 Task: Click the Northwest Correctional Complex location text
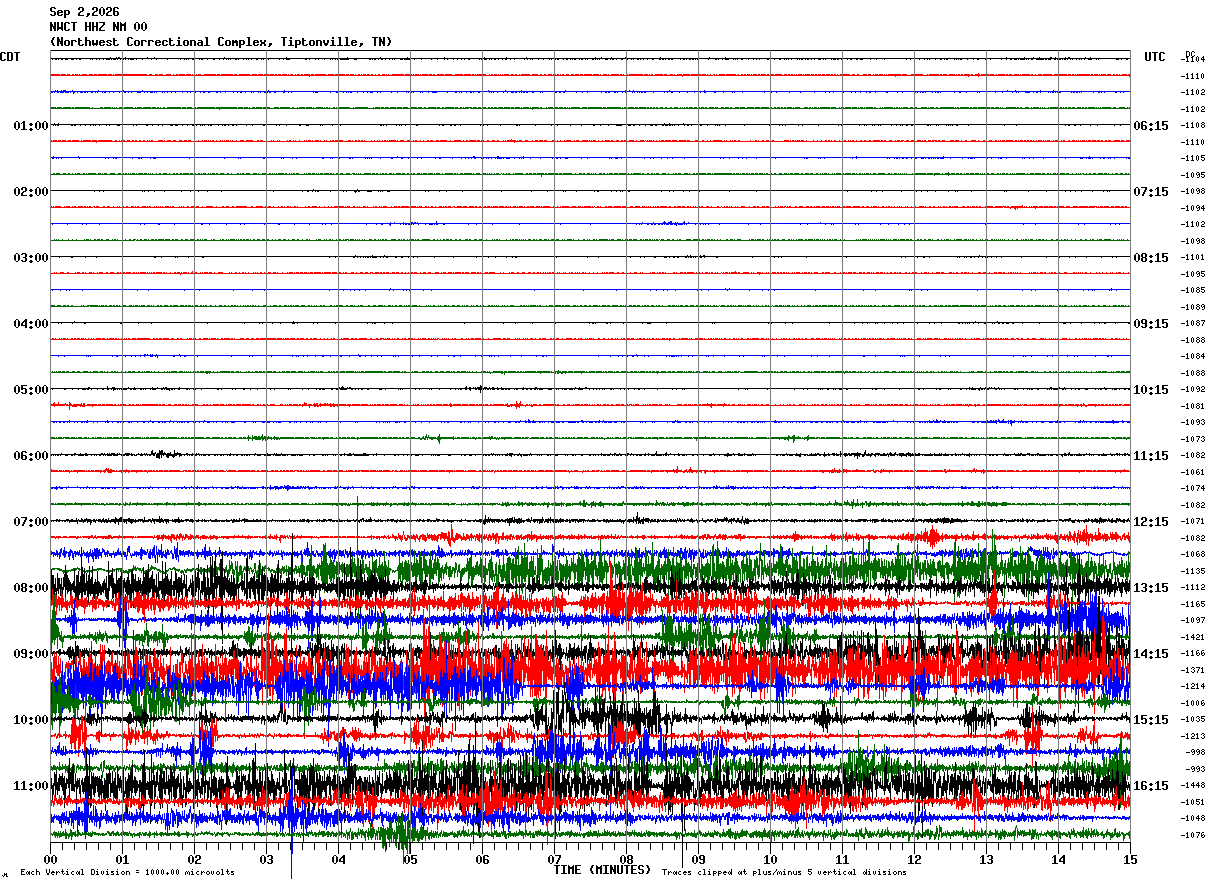220,42
